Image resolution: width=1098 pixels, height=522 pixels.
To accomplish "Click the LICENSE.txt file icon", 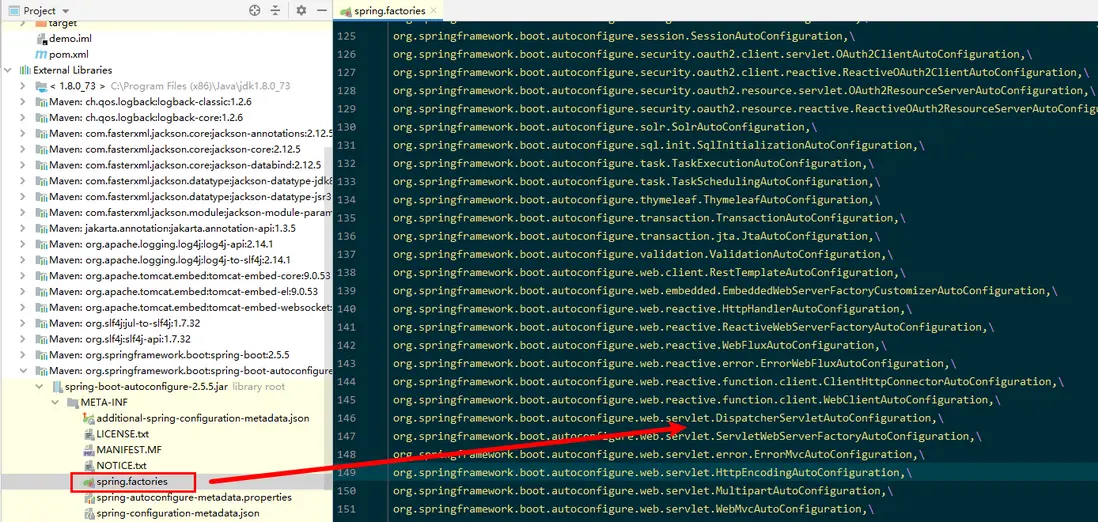I will click(x=88, y=434).
